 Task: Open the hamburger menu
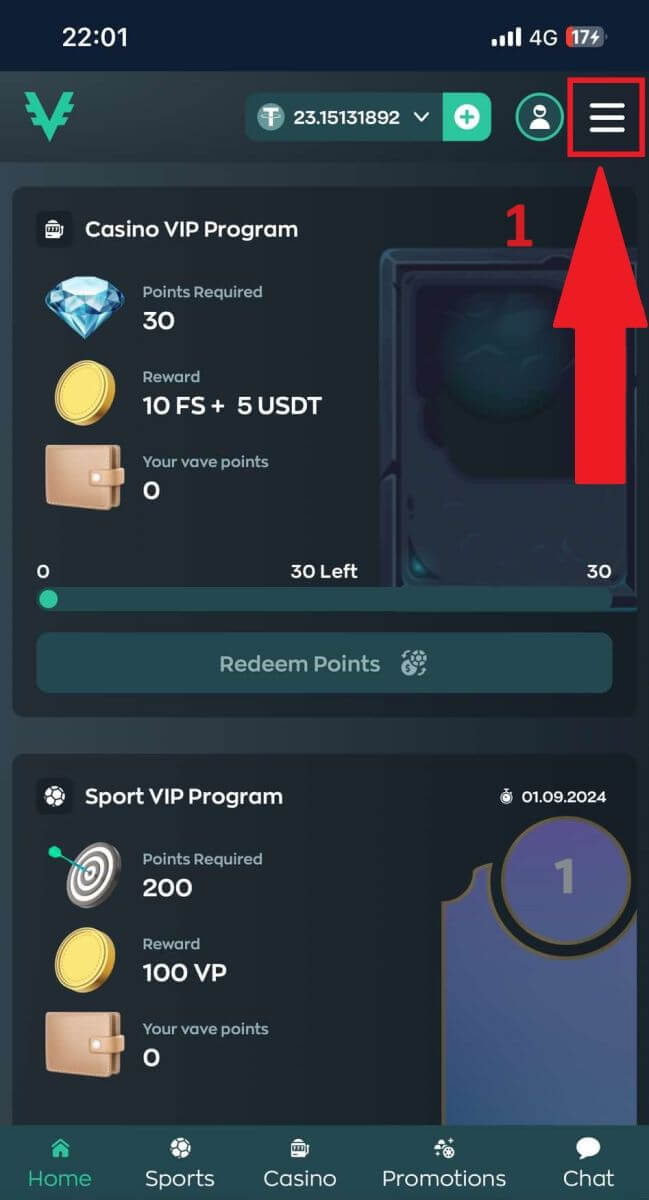606,117
